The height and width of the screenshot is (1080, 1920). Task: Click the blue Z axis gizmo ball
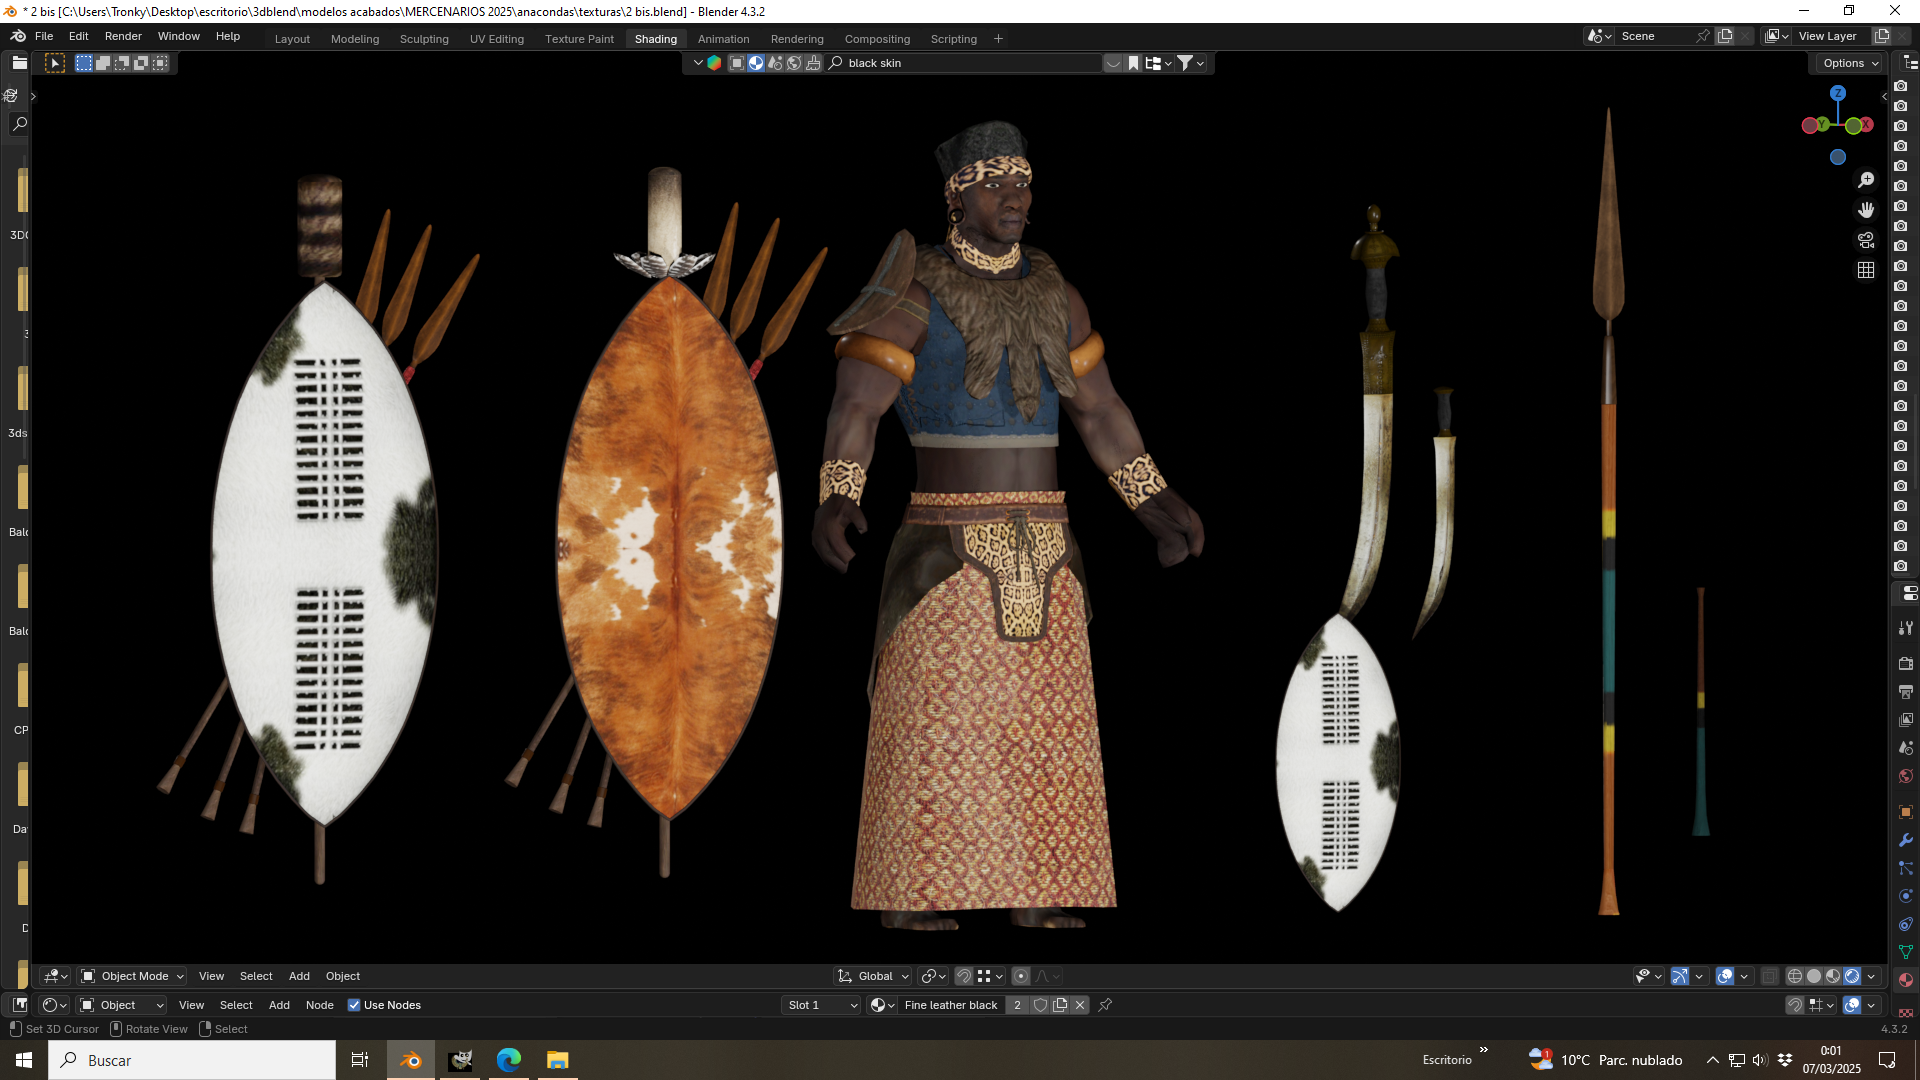pos(1837,93)
